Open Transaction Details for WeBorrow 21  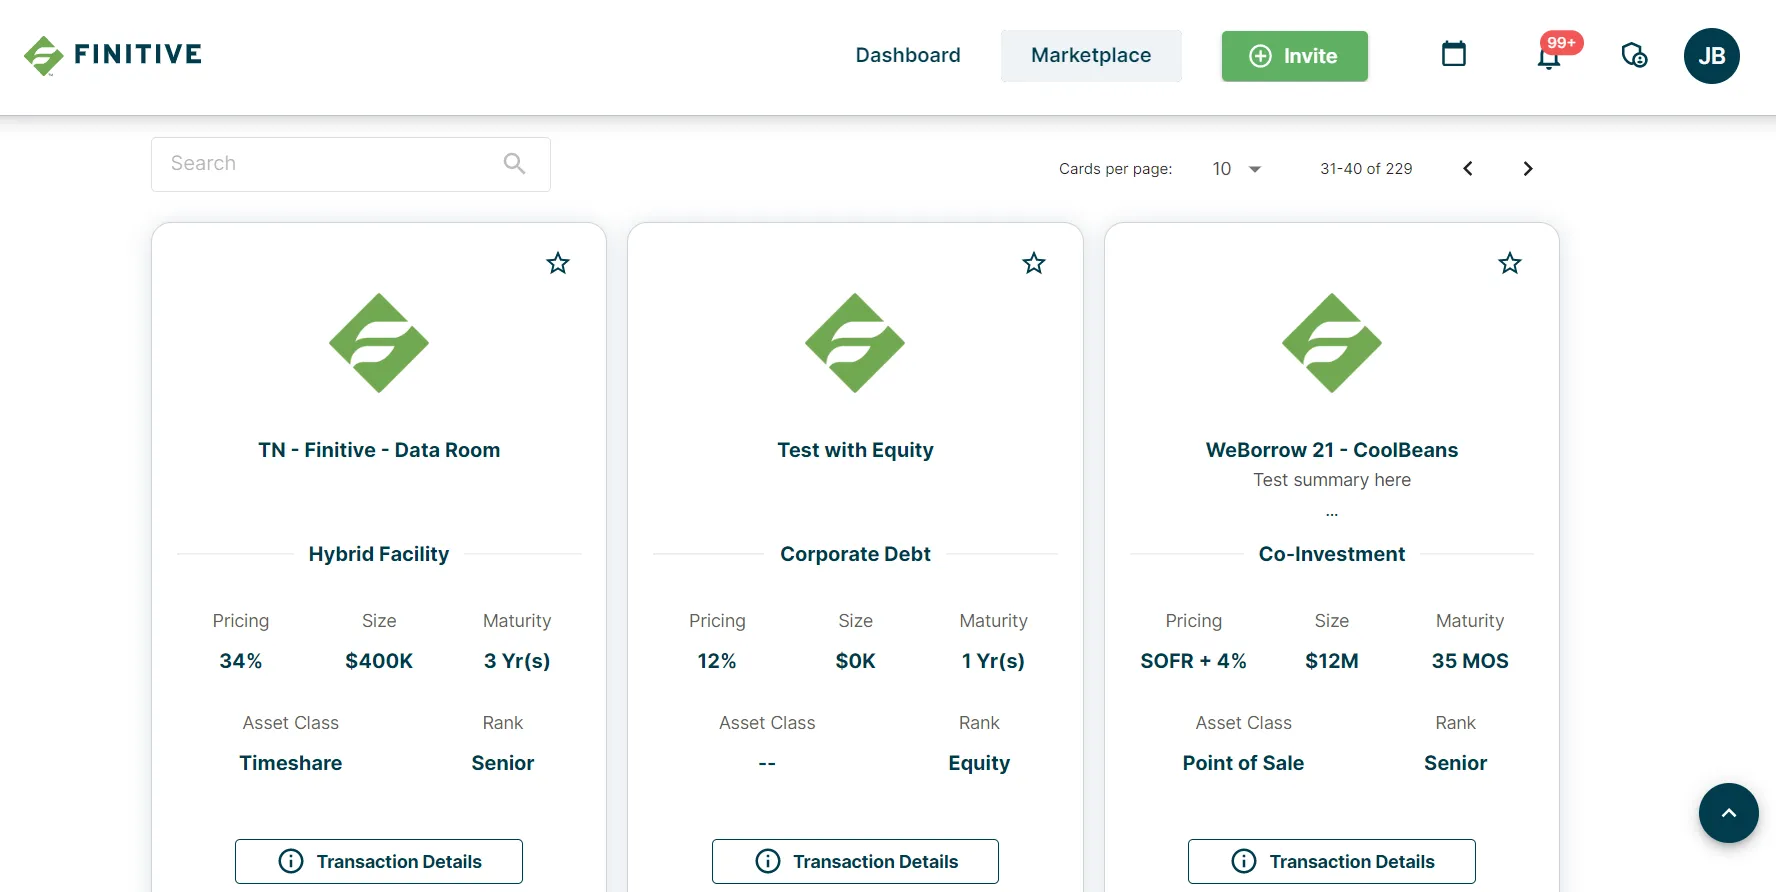click(1331, 861)
